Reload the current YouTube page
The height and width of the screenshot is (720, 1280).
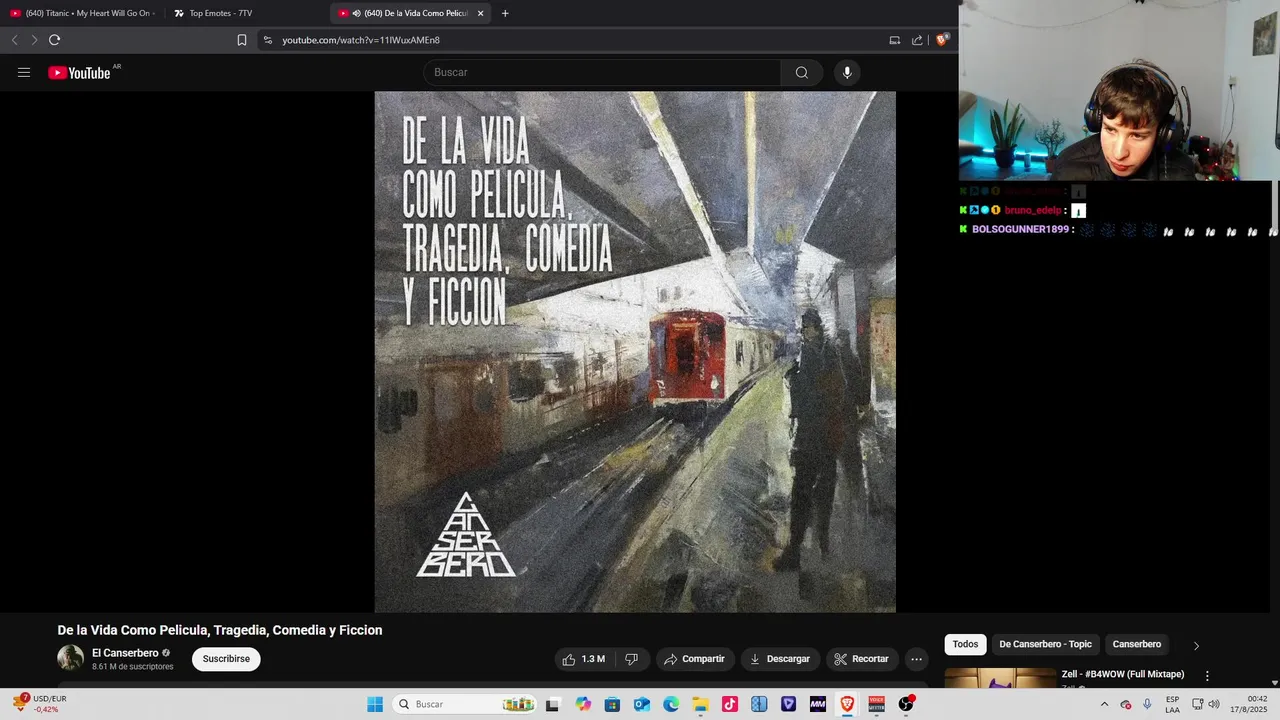(x=54, y=40)
